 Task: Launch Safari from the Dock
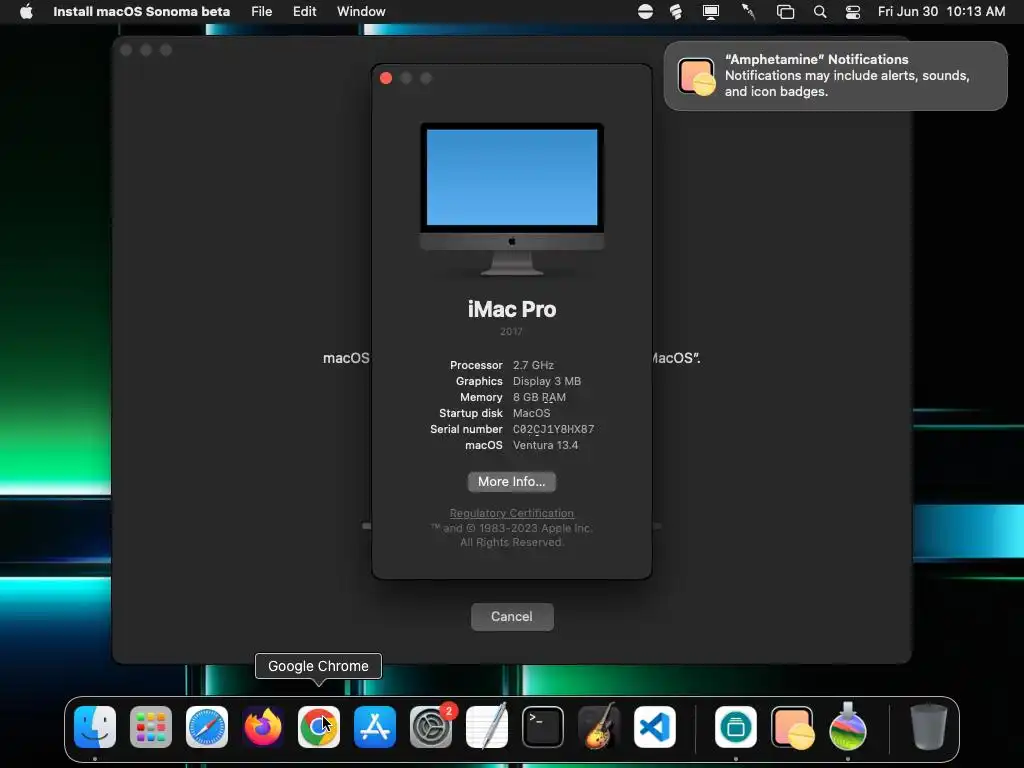coord(207,727)
